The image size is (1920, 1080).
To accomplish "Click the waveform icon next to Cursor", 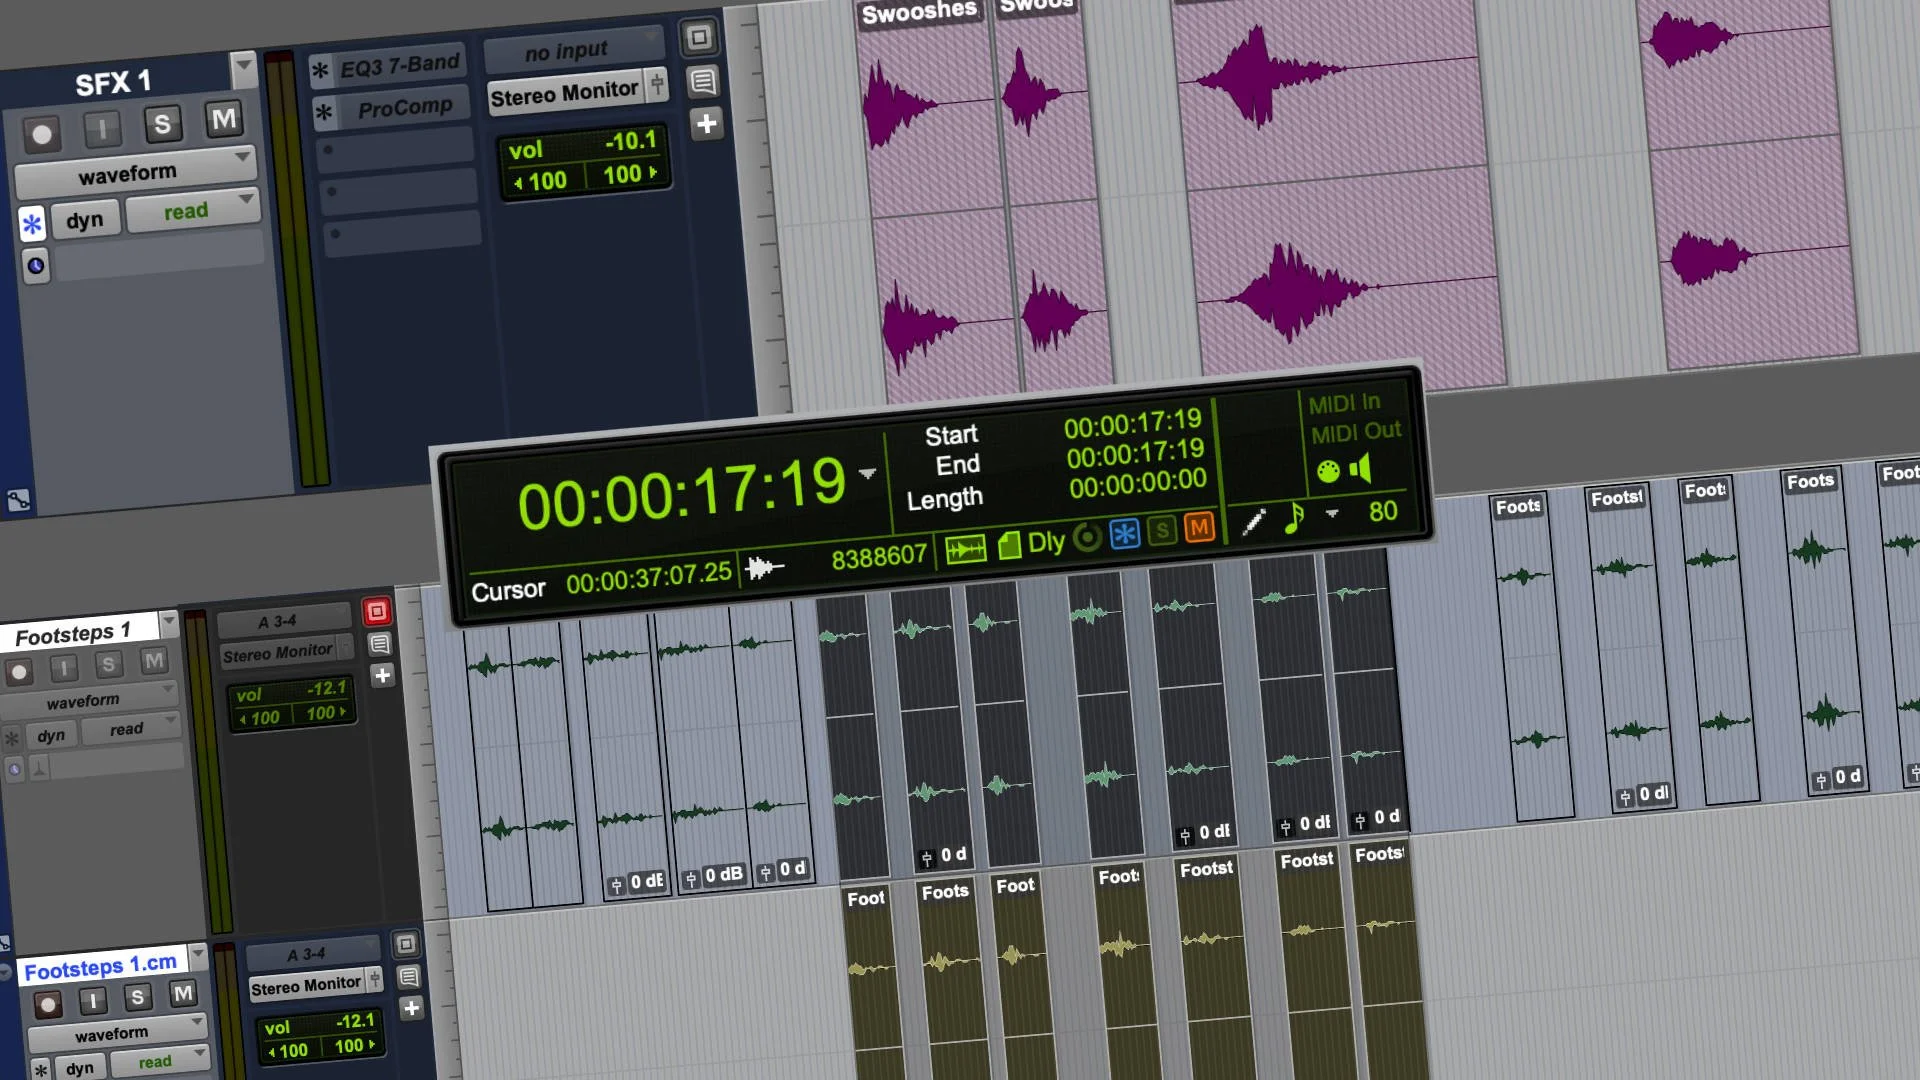I will click(765, 568).
